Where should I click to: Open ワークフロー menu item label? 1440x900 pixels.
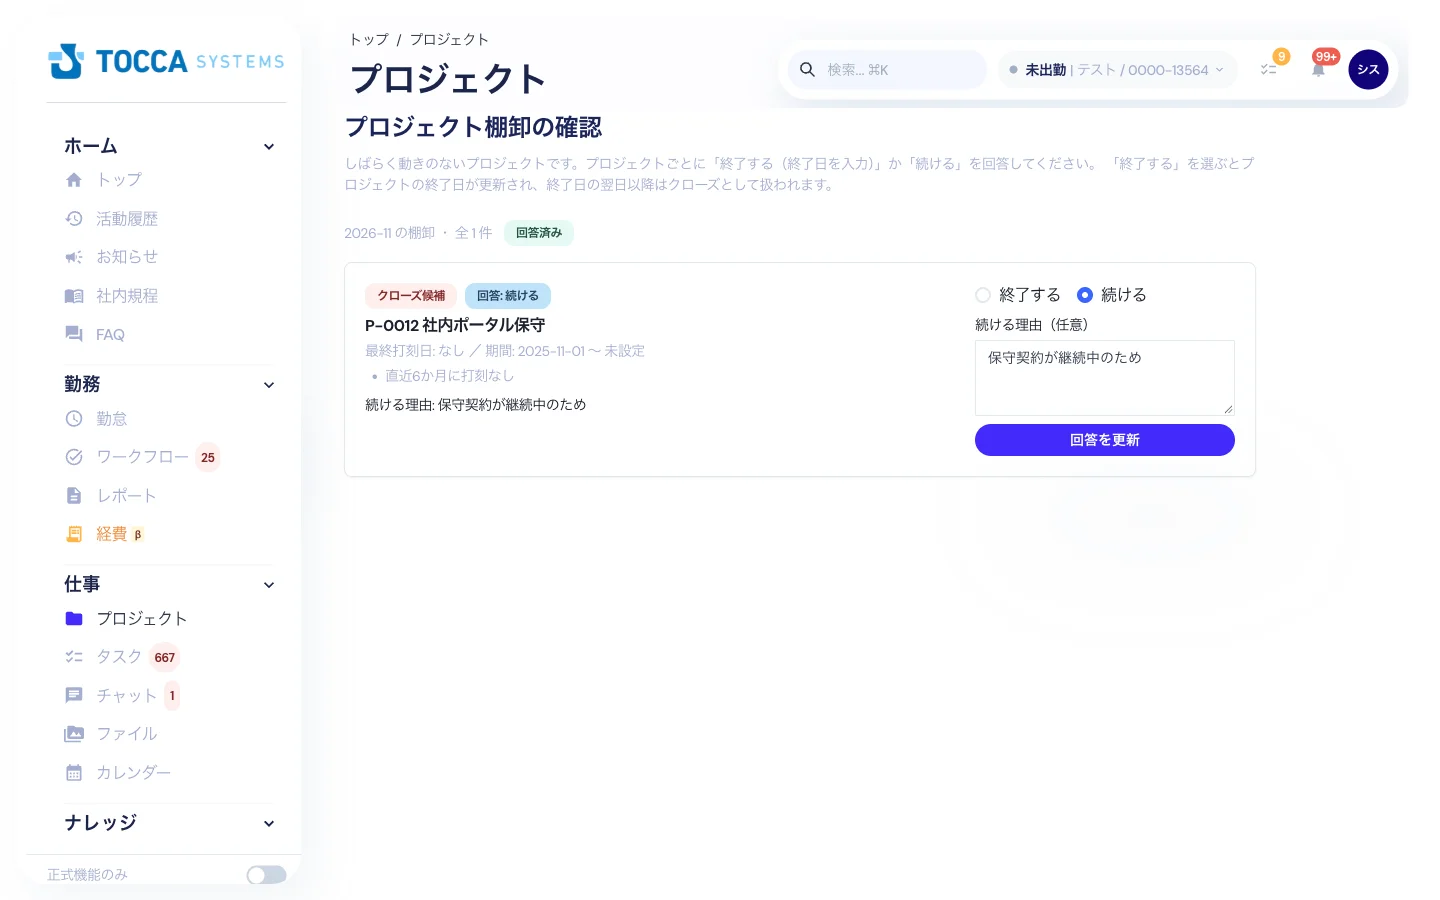142,457
